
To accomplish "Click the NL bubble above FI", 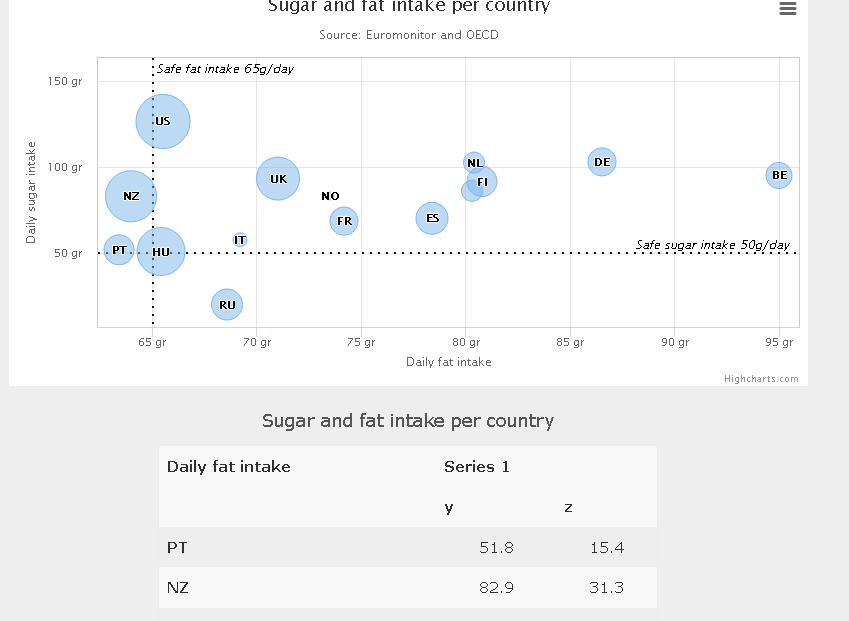I will pos(473,162).
